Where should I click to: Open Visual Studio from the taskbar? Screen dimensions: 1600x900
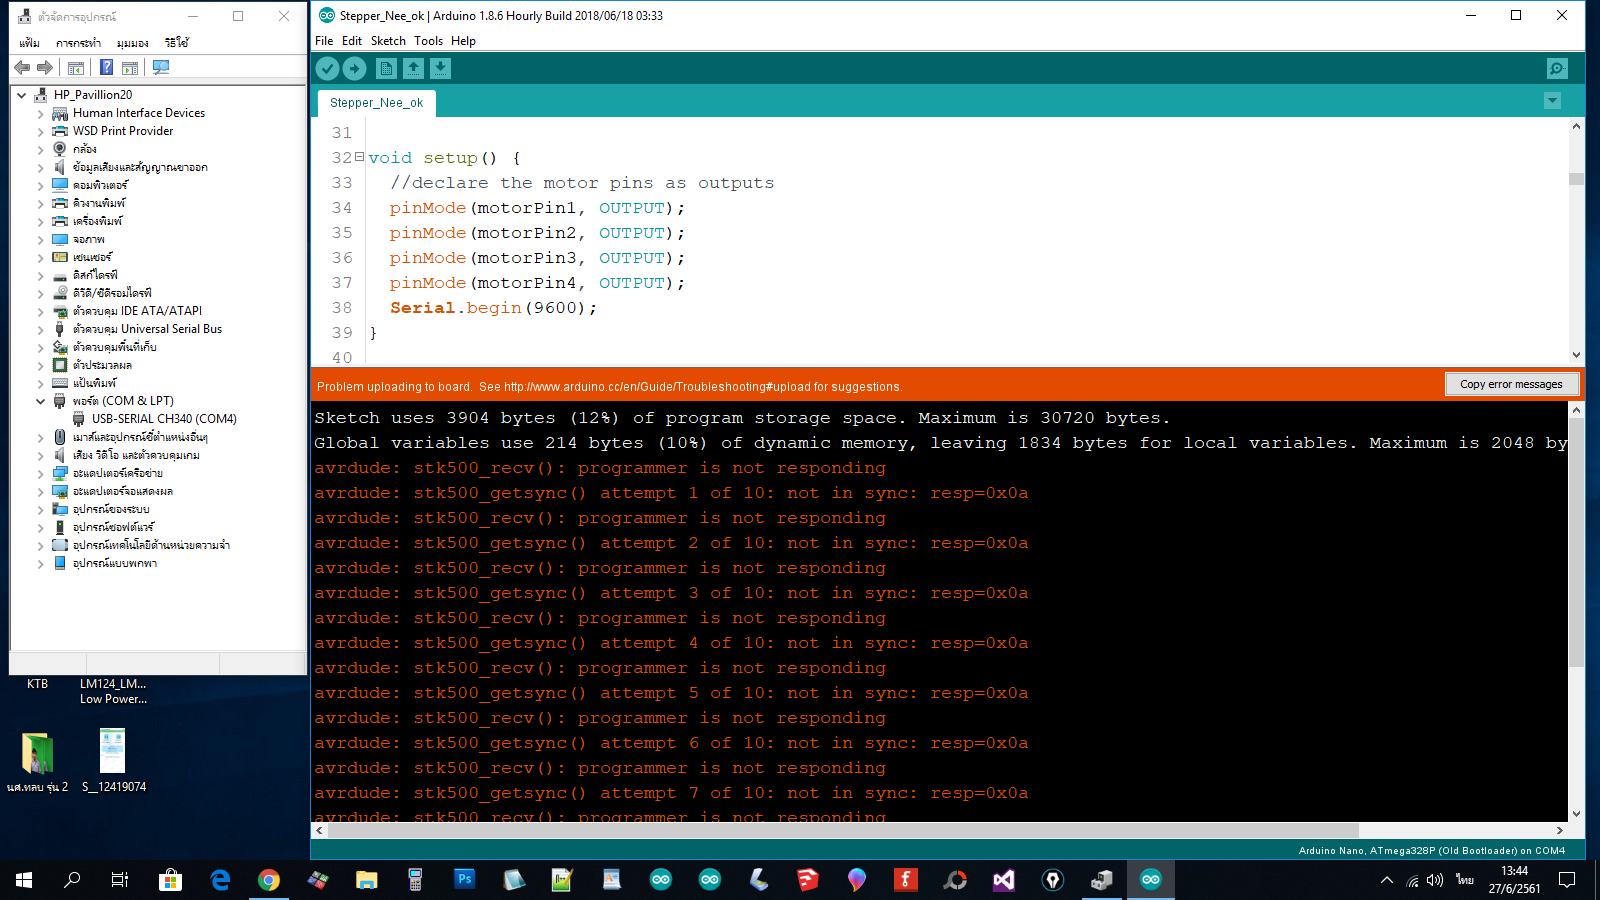point(1004,880)
